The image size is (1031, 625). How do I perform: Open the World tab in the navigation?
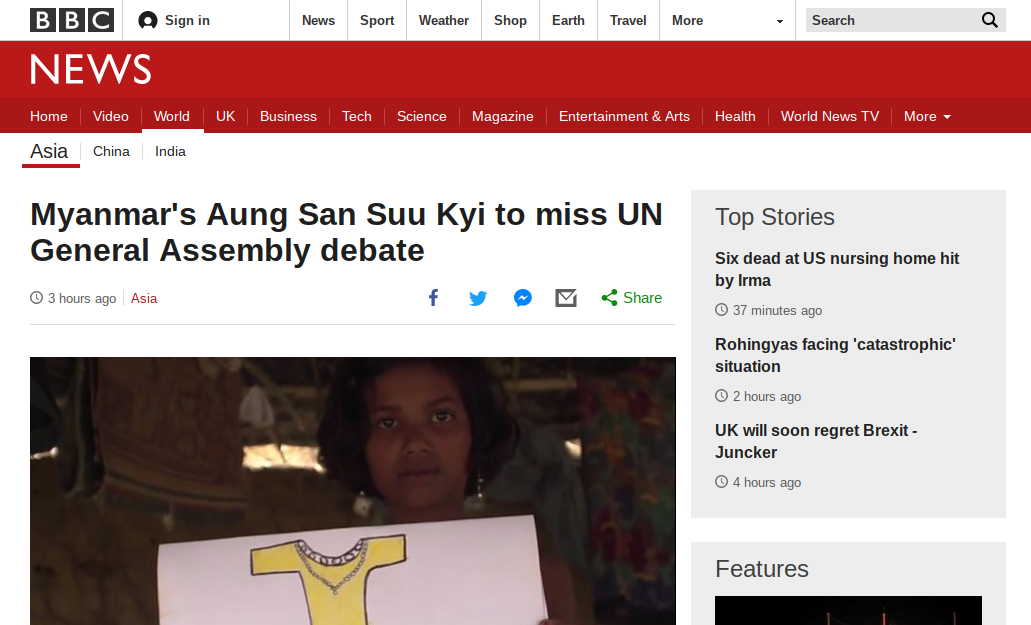click(x=172, y=116)
